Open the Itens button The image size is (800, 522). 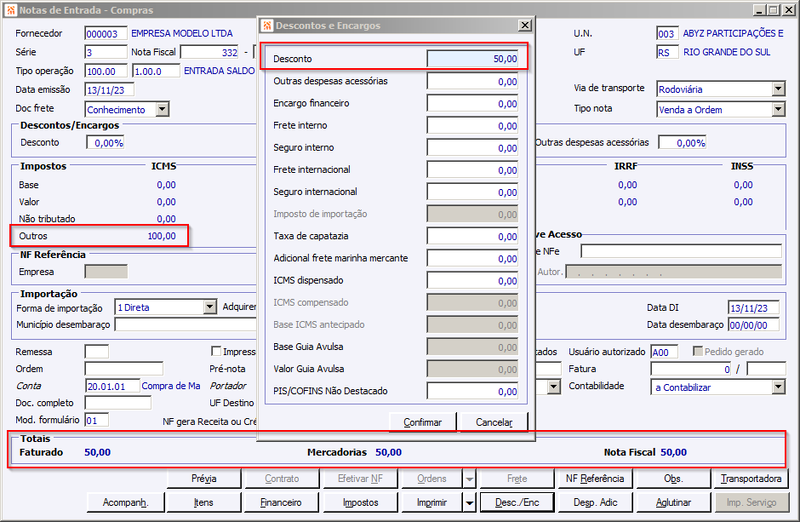coord(204,503)
